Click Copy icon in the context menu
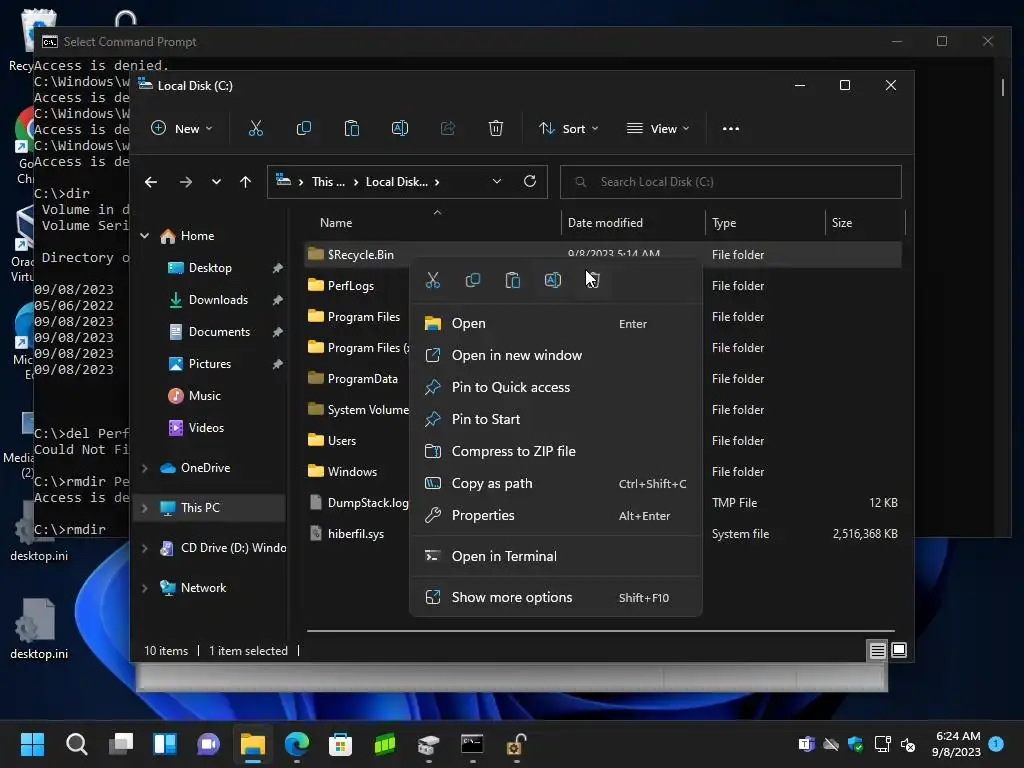1024x768 pixels. click(x=473, y=281)
